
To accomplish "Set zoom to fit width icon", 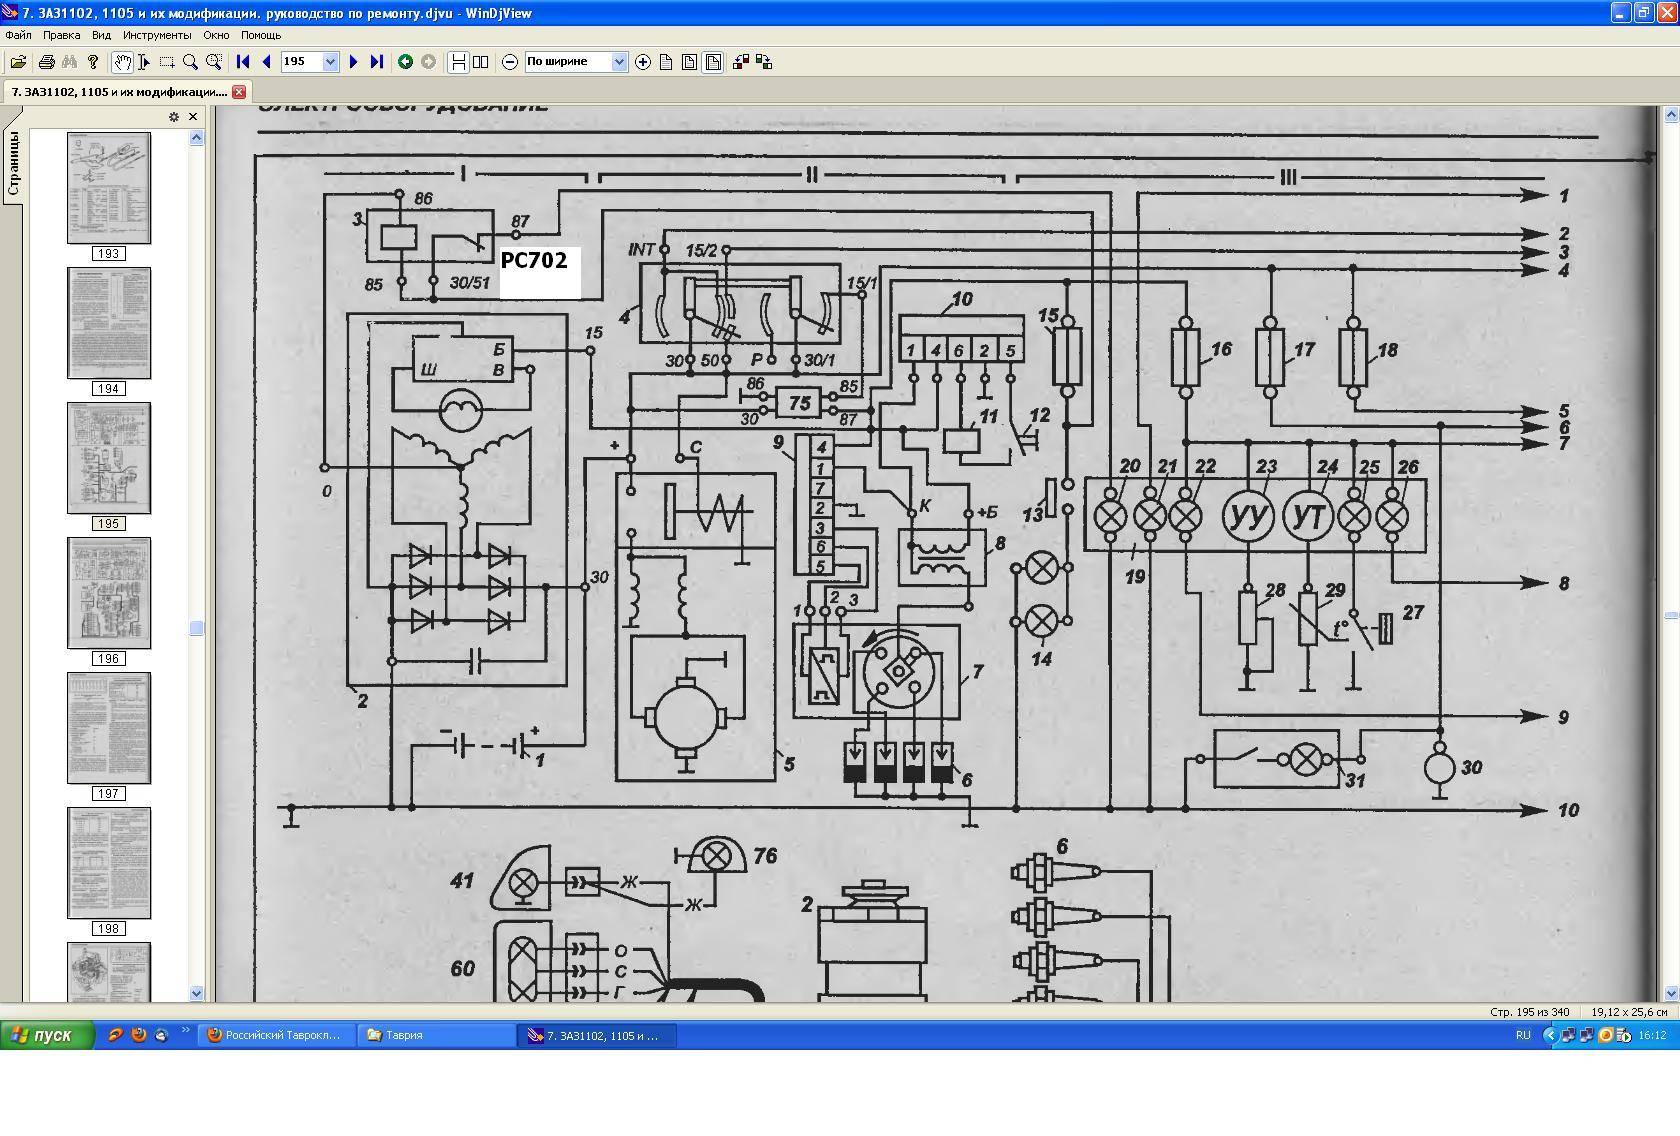I will click(713, 62).
